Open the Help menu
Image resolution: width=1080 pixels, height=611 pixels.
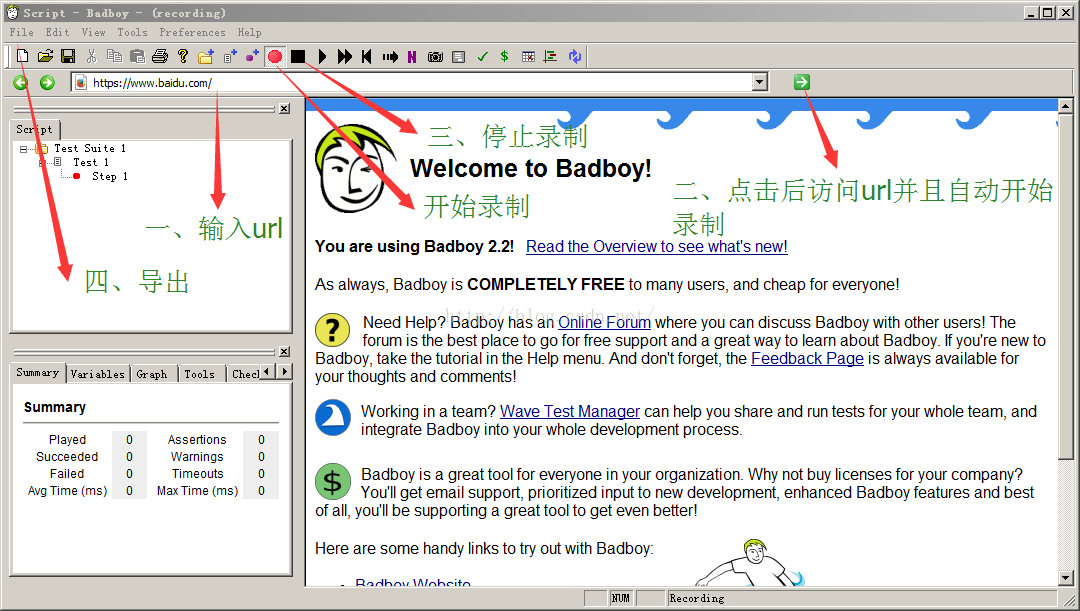coord(249,32)
